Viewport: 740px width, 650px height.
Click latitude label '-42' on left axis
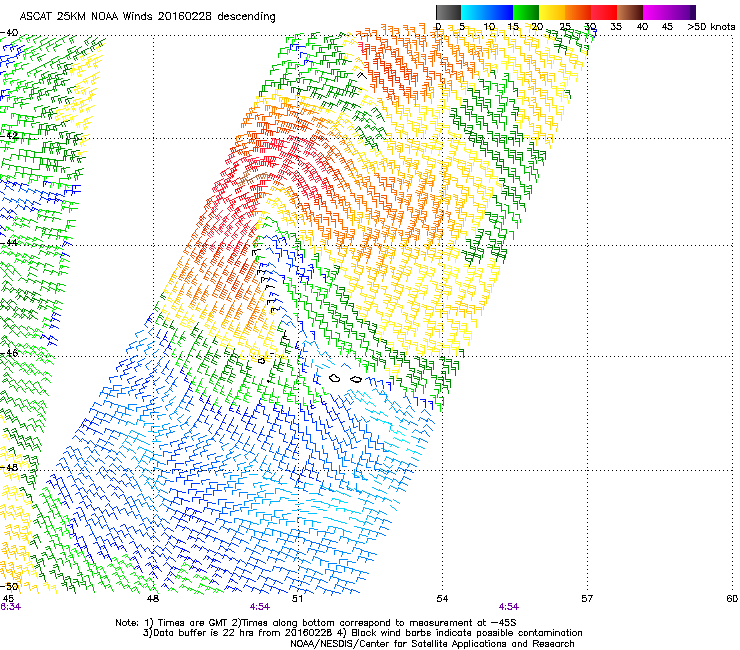[9, 135]
